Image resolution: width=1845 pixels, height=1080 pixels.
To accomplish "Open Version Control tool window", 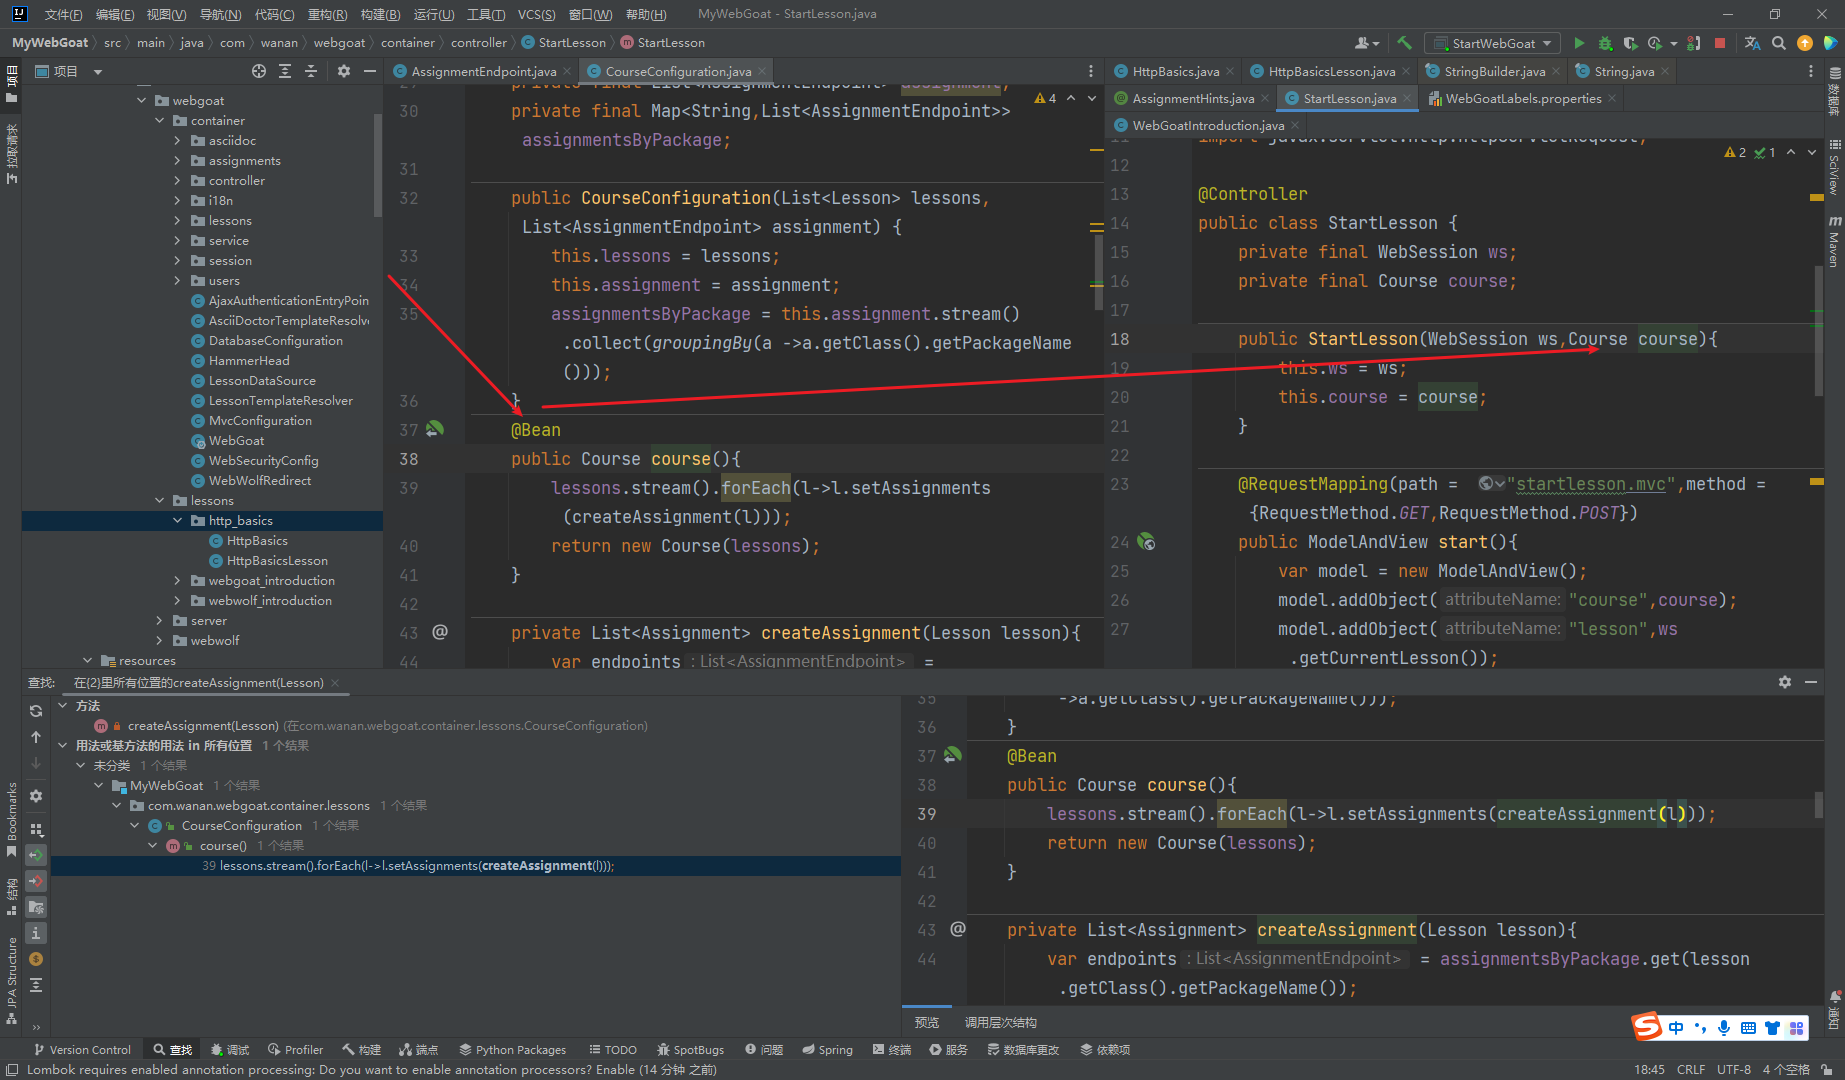I will point(82,1050).
